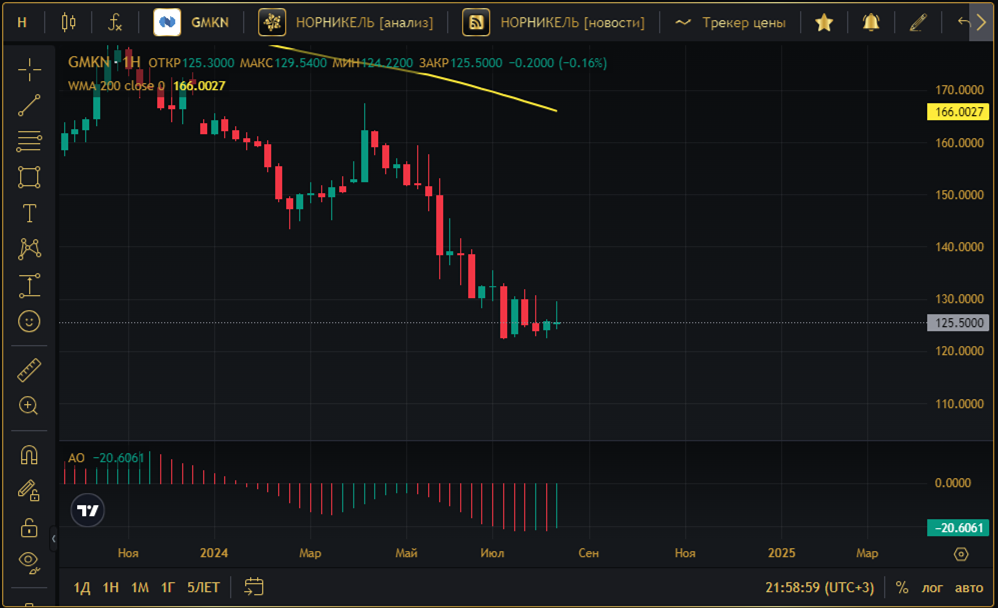
Task: Click the AO indicator legend label
Action: pyautogui.click(x=76, y=458)
